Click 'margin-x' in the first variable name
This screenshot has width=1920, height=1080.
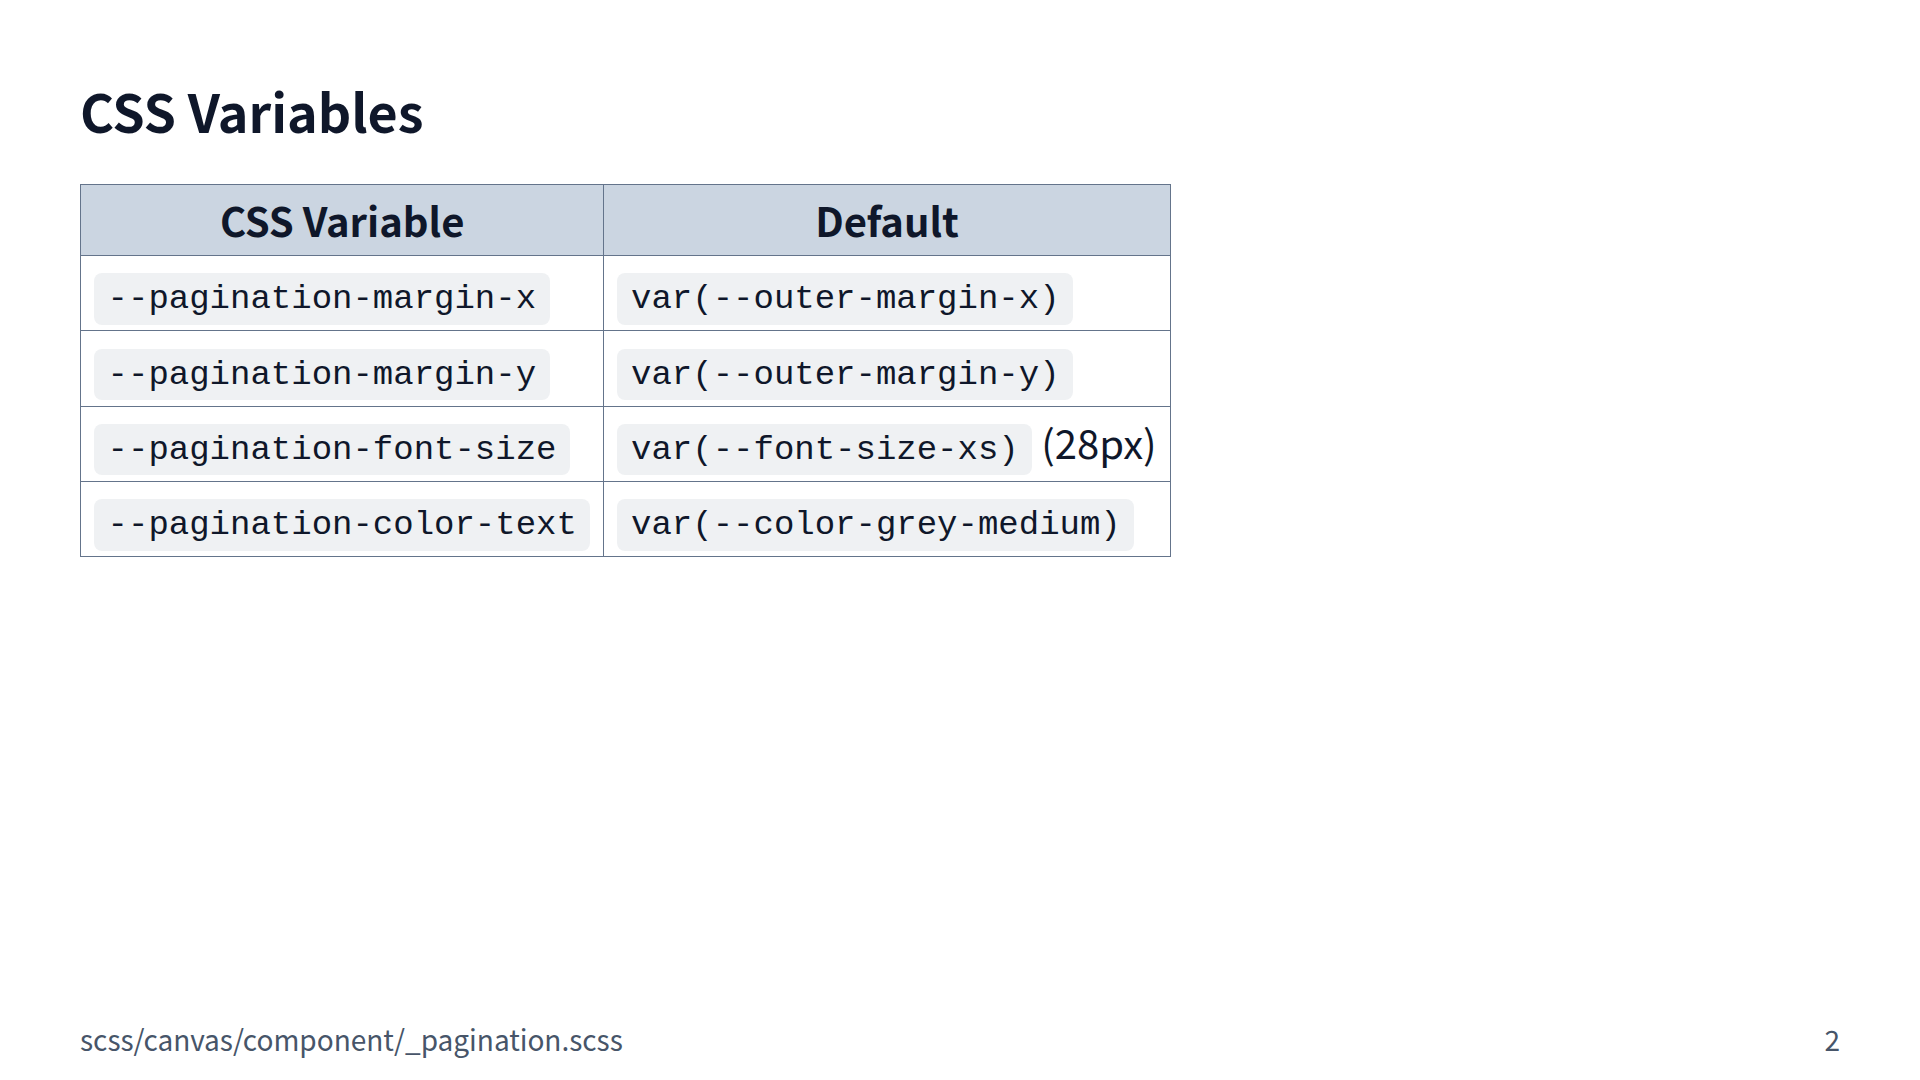click(453, 299)
